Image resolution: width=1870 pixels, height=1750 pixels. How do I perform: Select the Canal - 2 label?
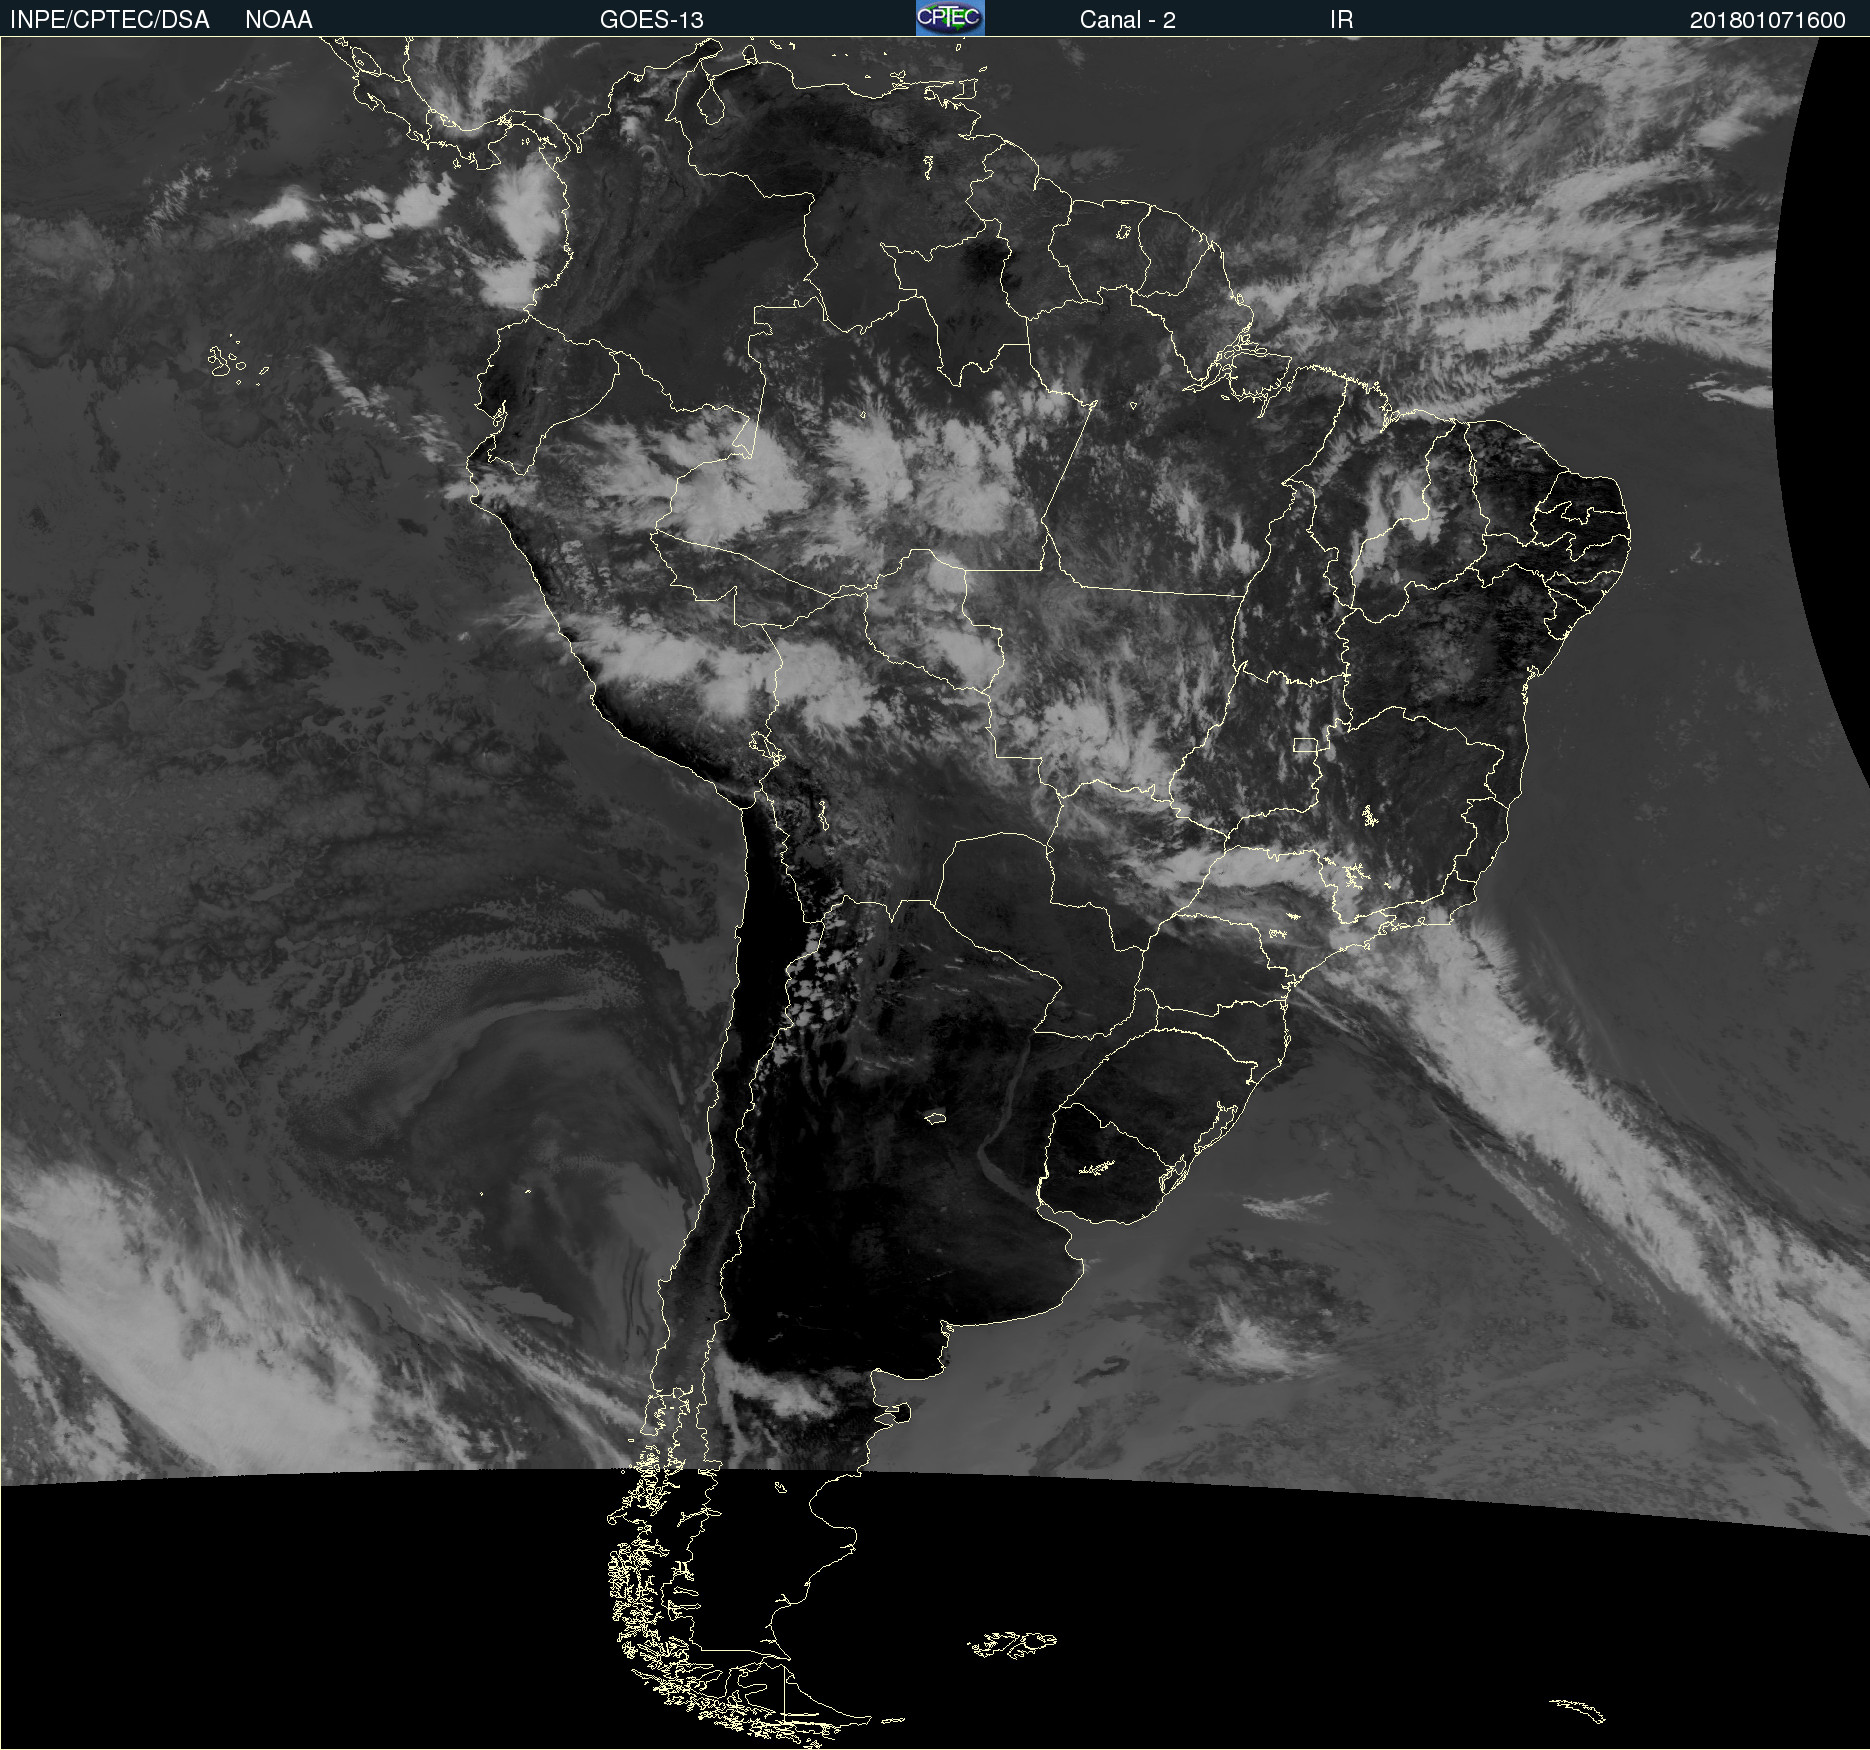[x=1127, y=20]
